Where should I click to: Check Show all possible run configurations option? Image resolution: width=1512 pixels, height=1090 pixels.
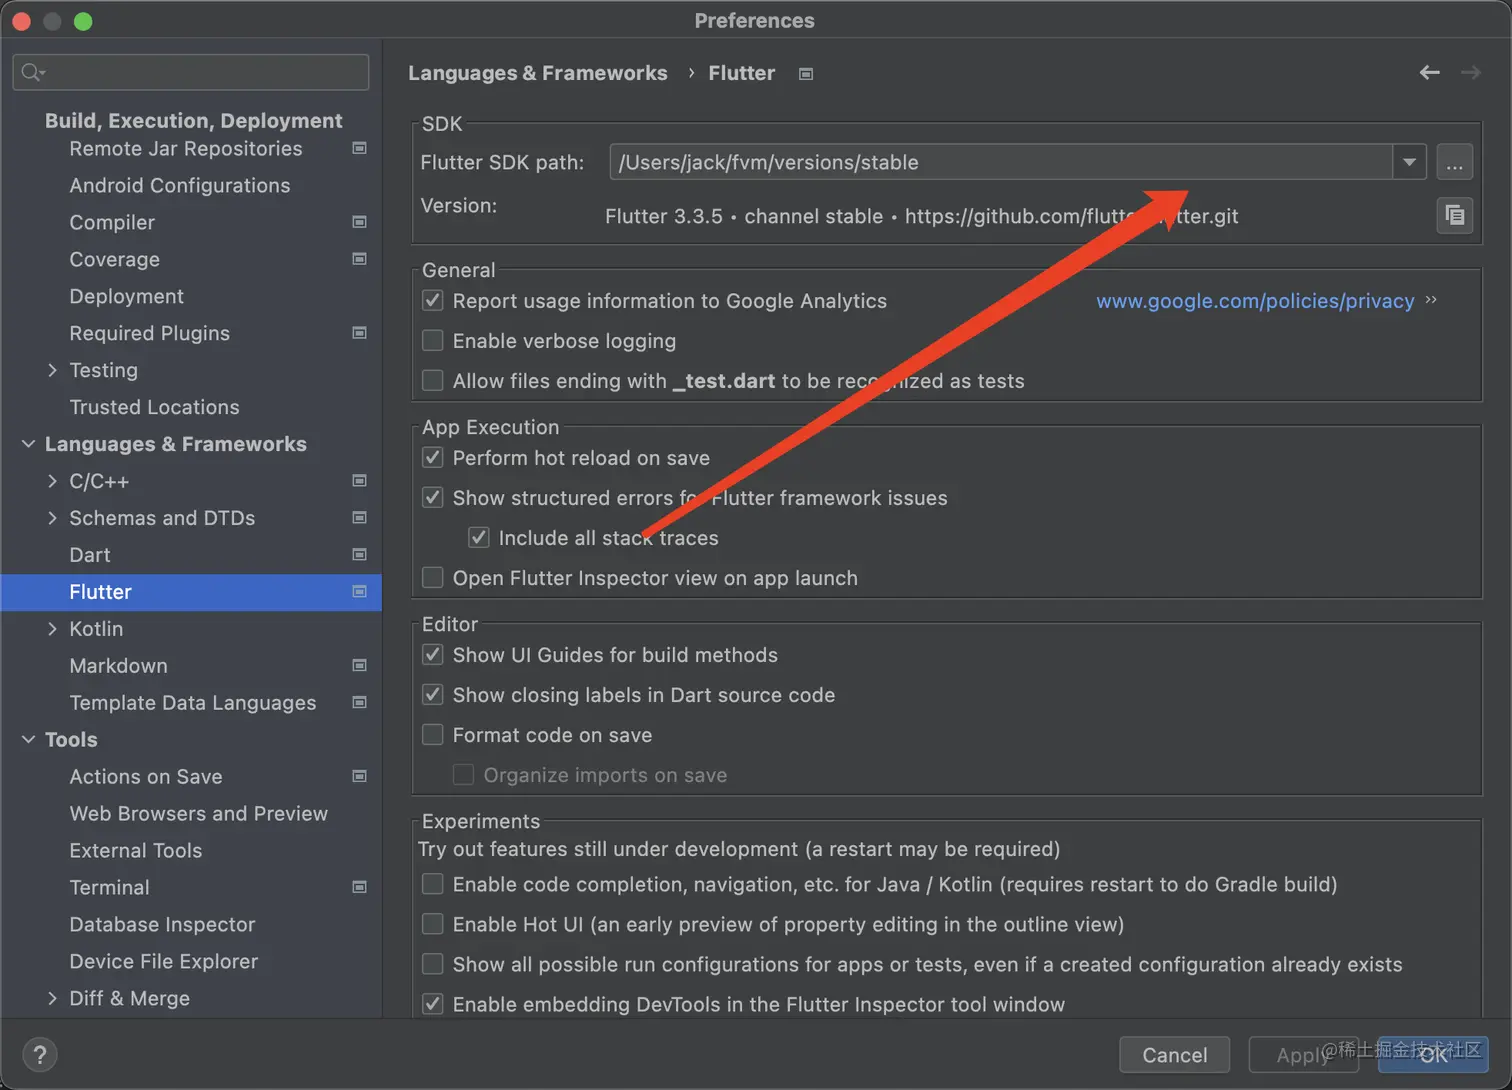tap(433, 964)
